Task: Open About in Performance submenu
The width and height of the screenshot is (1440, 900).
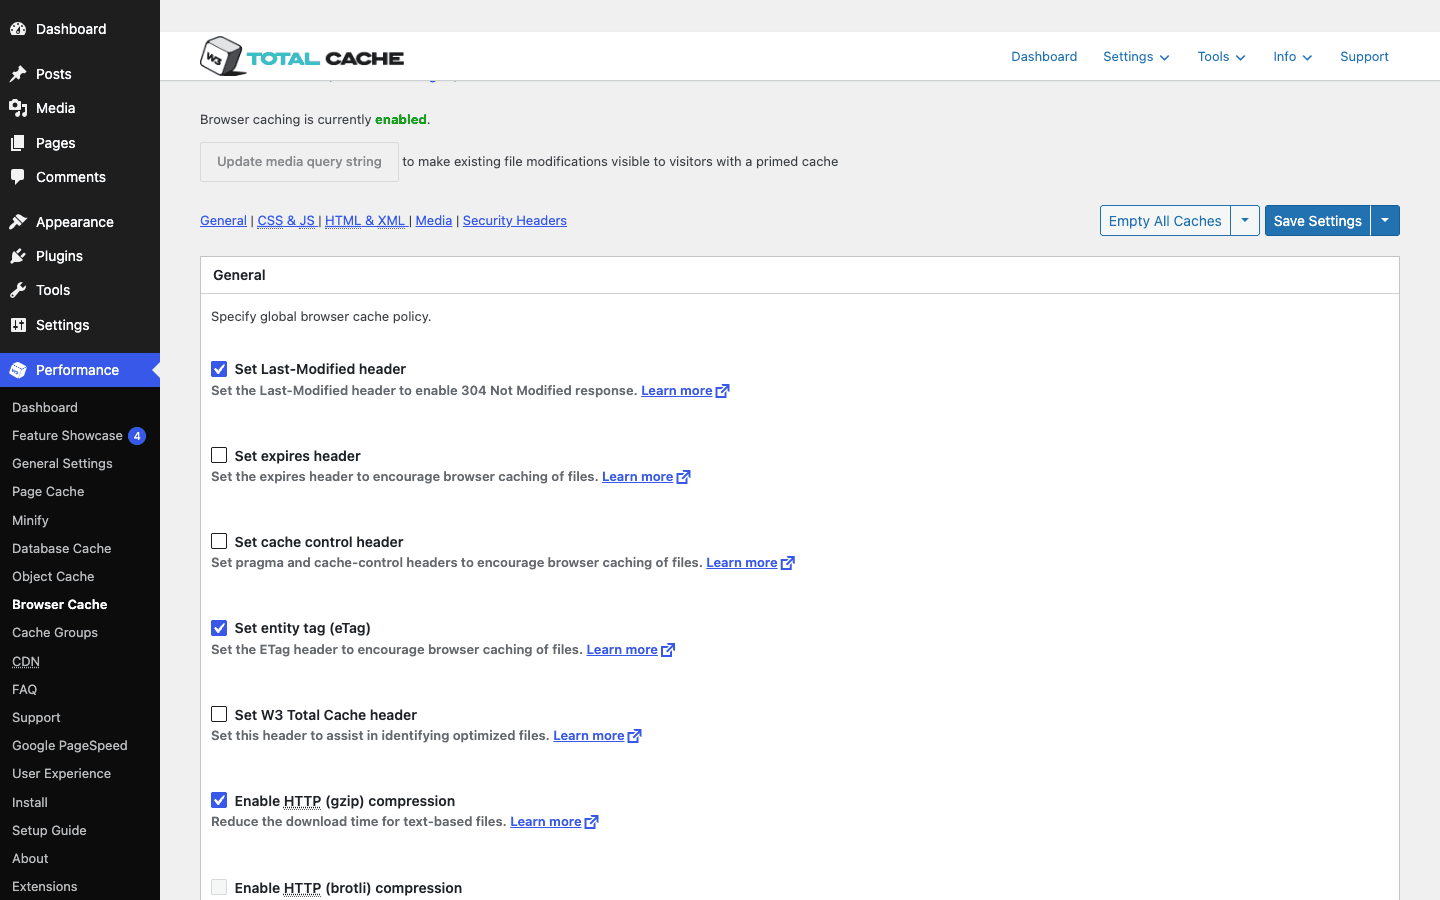Action: coord(30,859)
